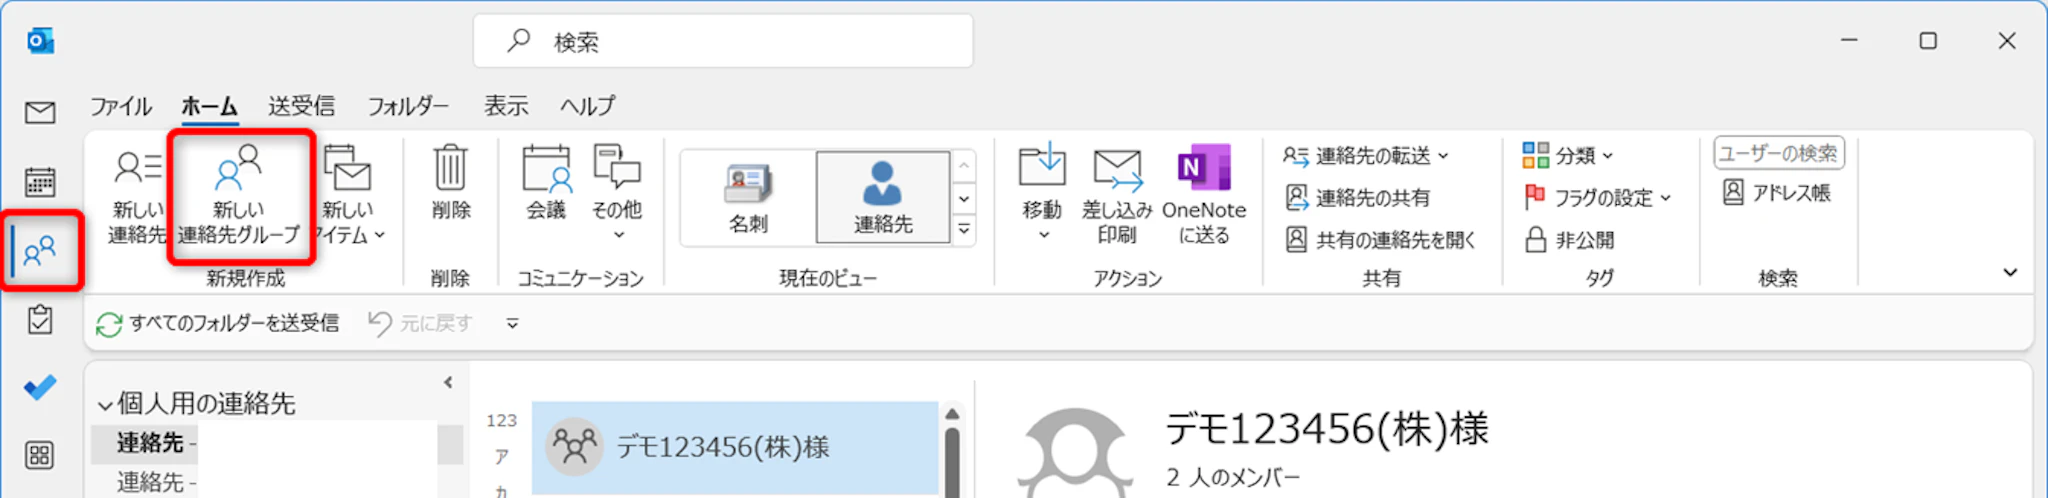The height and width of the screenshot is (498, 2048).
Task: Select the 連絡先 view option
Action: pyautogui.click(x=883, y=198)
